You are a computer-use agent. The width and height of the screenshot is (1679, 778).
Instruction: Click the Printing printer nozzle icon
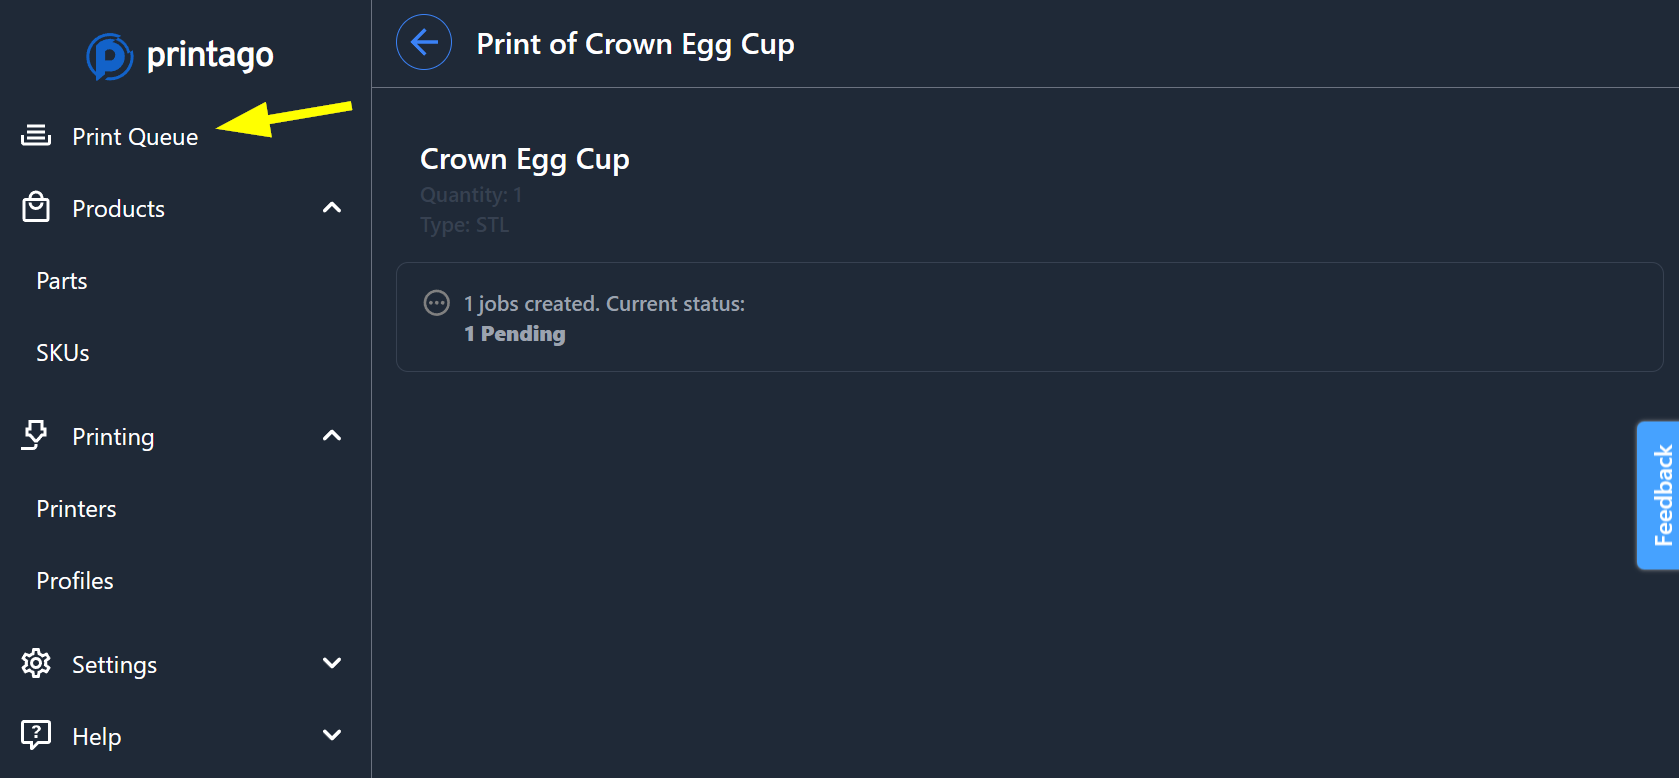click(35, 435)
